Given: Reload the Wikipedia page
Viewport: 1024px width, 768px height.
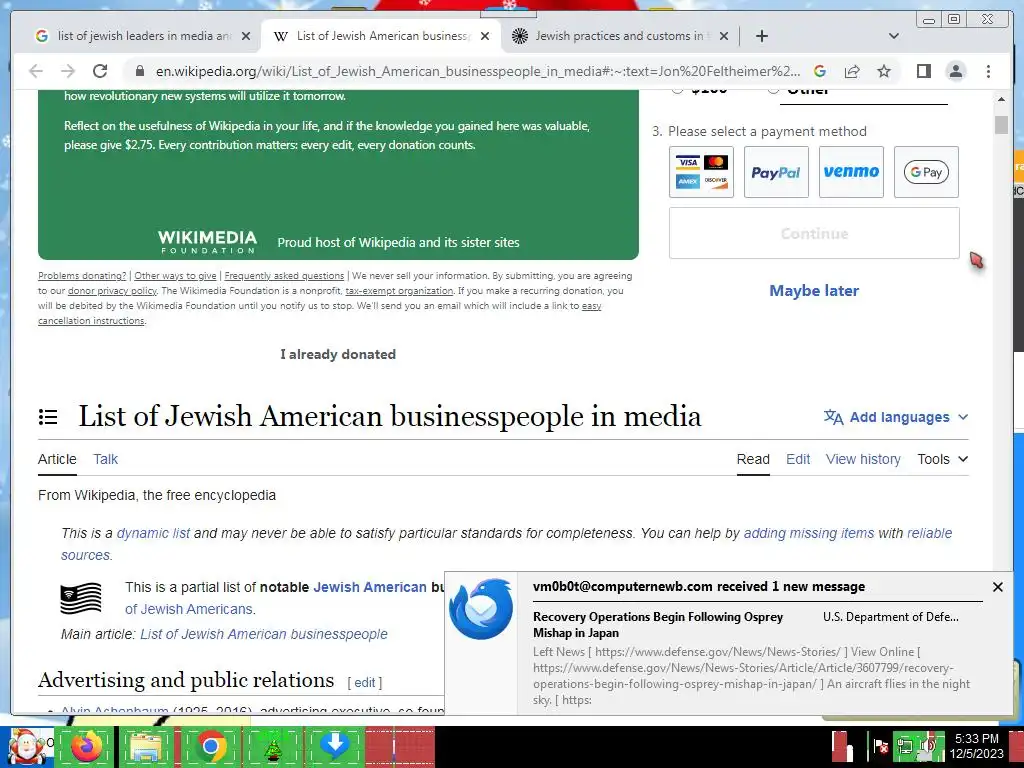Looking at the screenshot, I should [x=100, y=71].
